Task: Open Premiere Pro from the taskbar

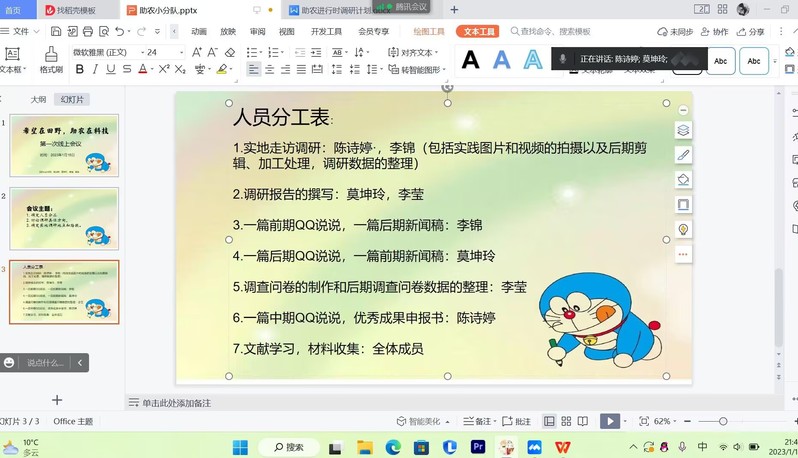Action: click(478, 447)
